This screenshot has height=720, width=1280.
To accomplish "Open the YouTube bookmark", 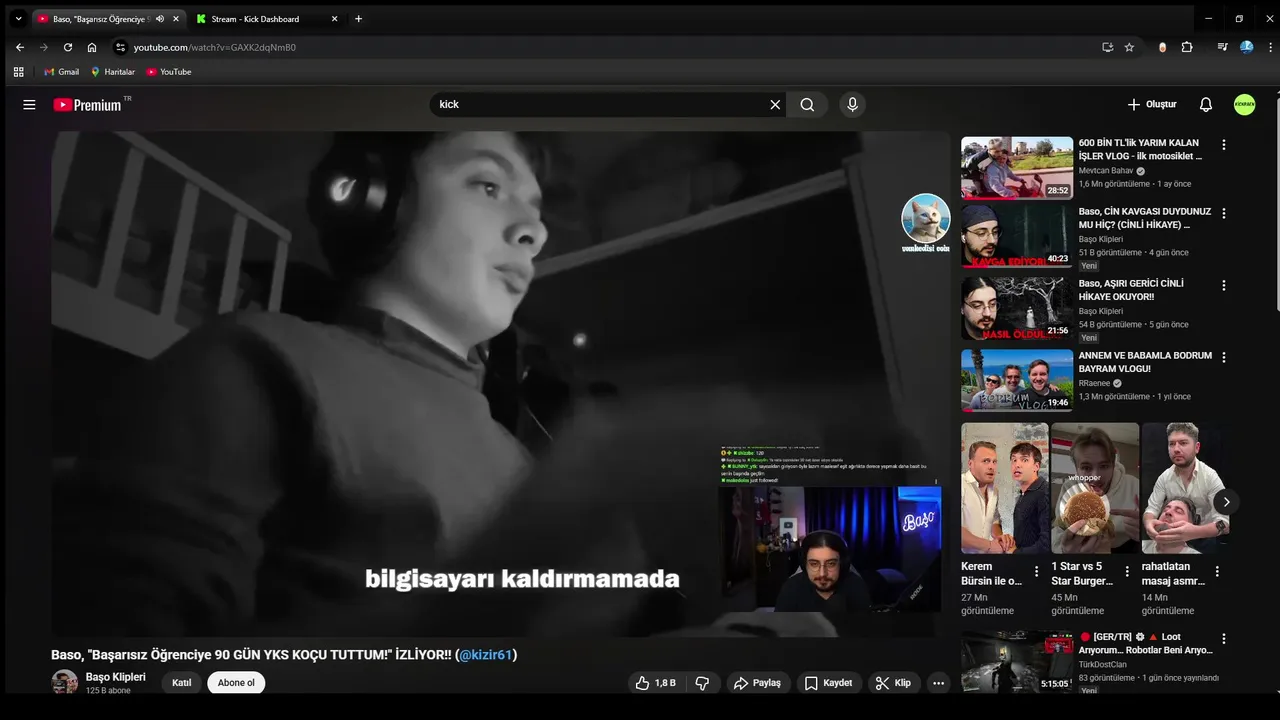I will 168,72.
